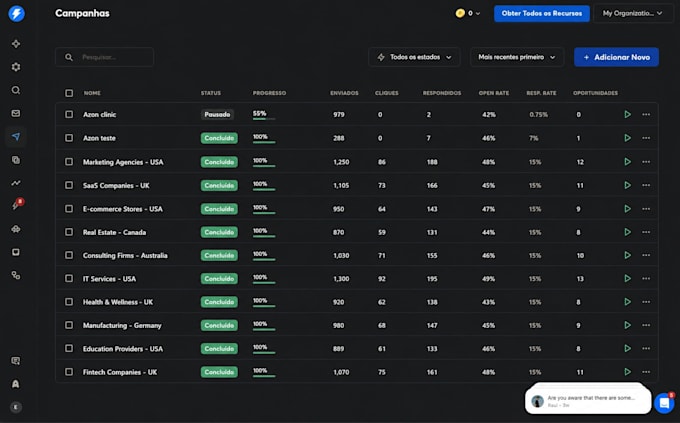
Task: Check the Azon clinic checkbox
Action: point(69,115)
